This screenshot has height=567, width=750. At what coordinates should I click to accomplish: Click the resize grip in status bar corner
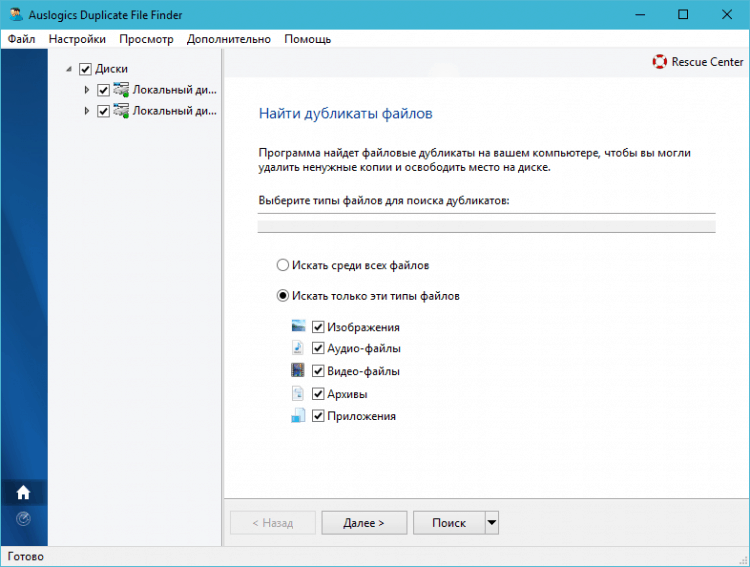pyautogui.click(x=743, y=560)
